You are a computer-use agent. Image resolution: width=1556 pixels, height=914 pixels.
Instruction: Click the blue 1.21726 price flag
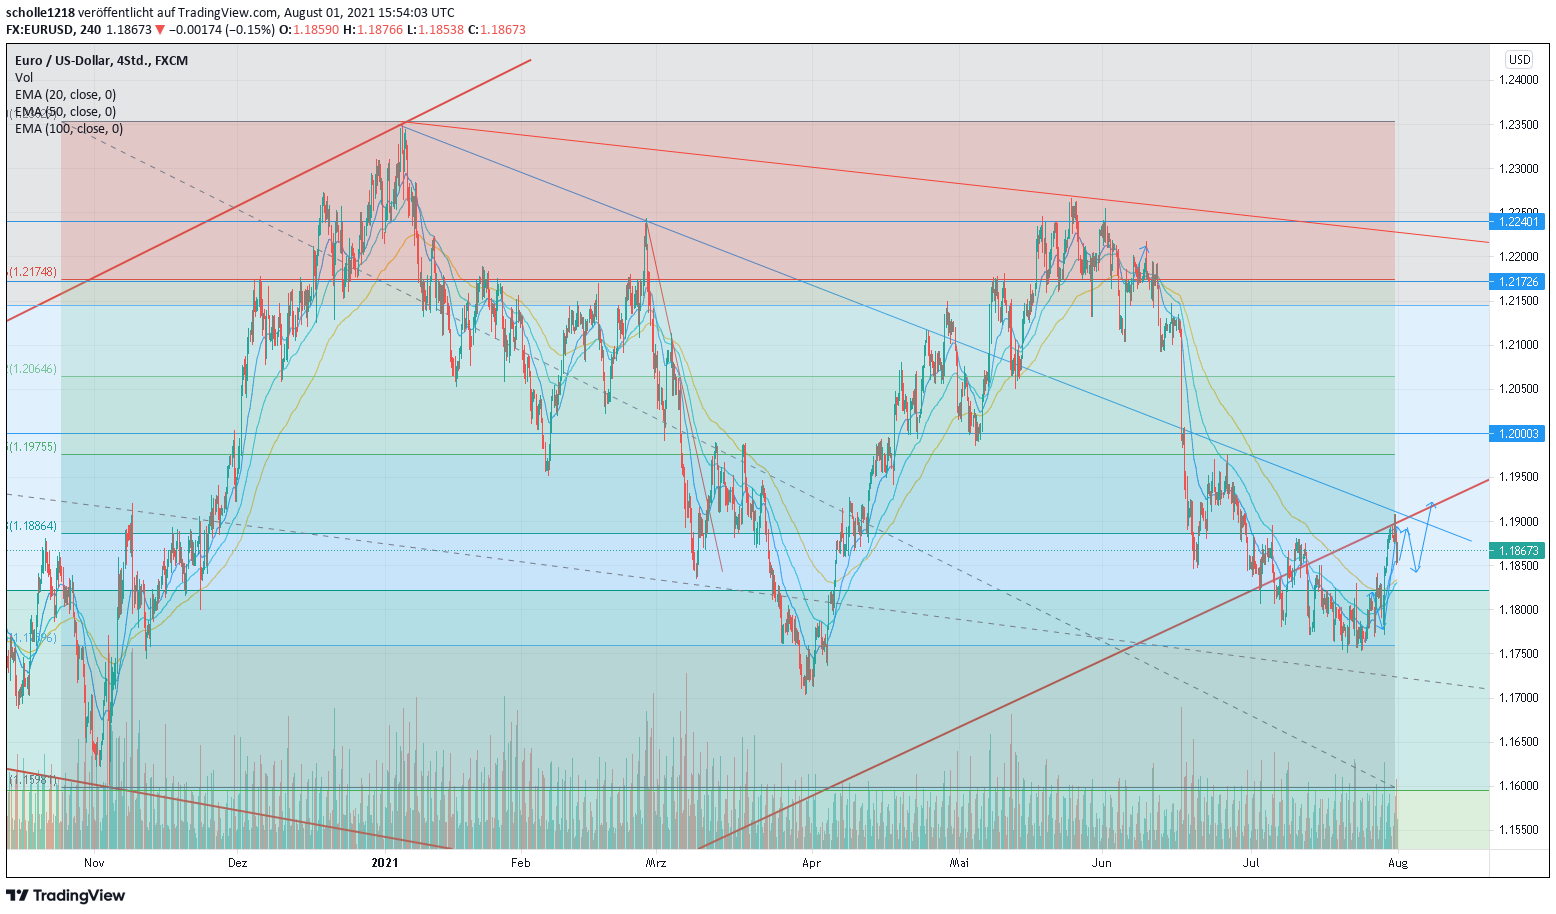(x=1518, y=283)
